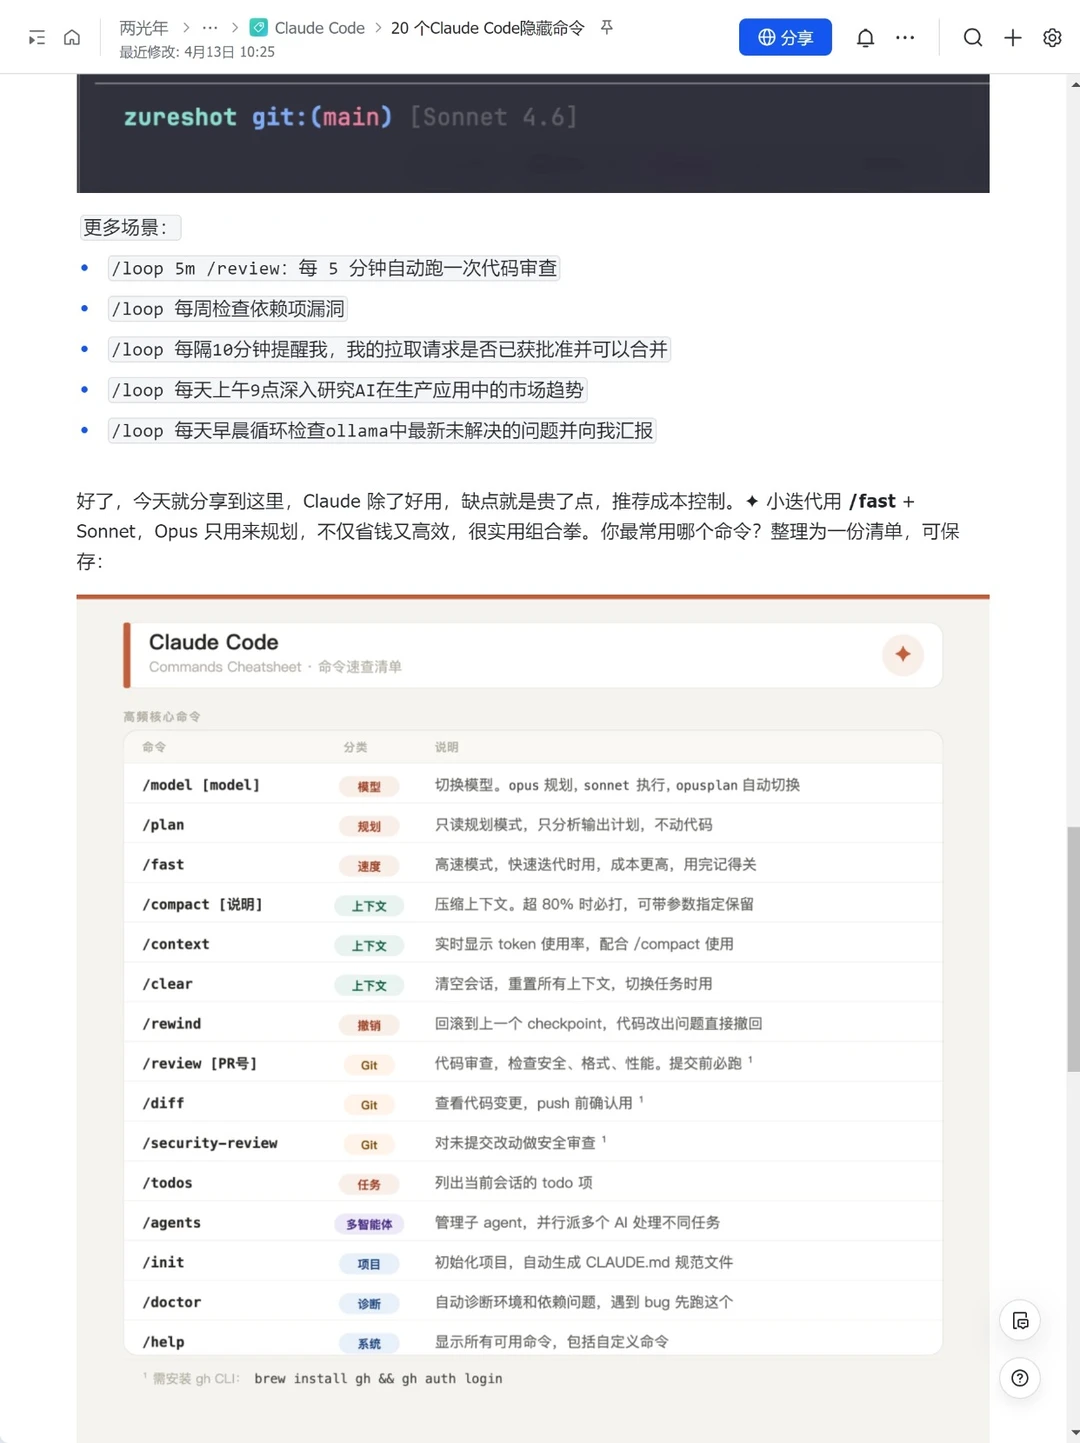Click the blue 分享 share button

click(785, 37)
